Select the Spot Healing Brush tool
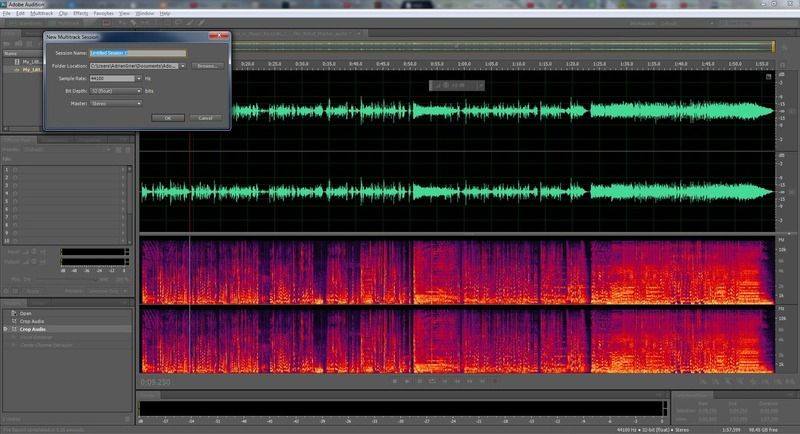This screenshot has height=434, width=800. [x=202, y=23]
